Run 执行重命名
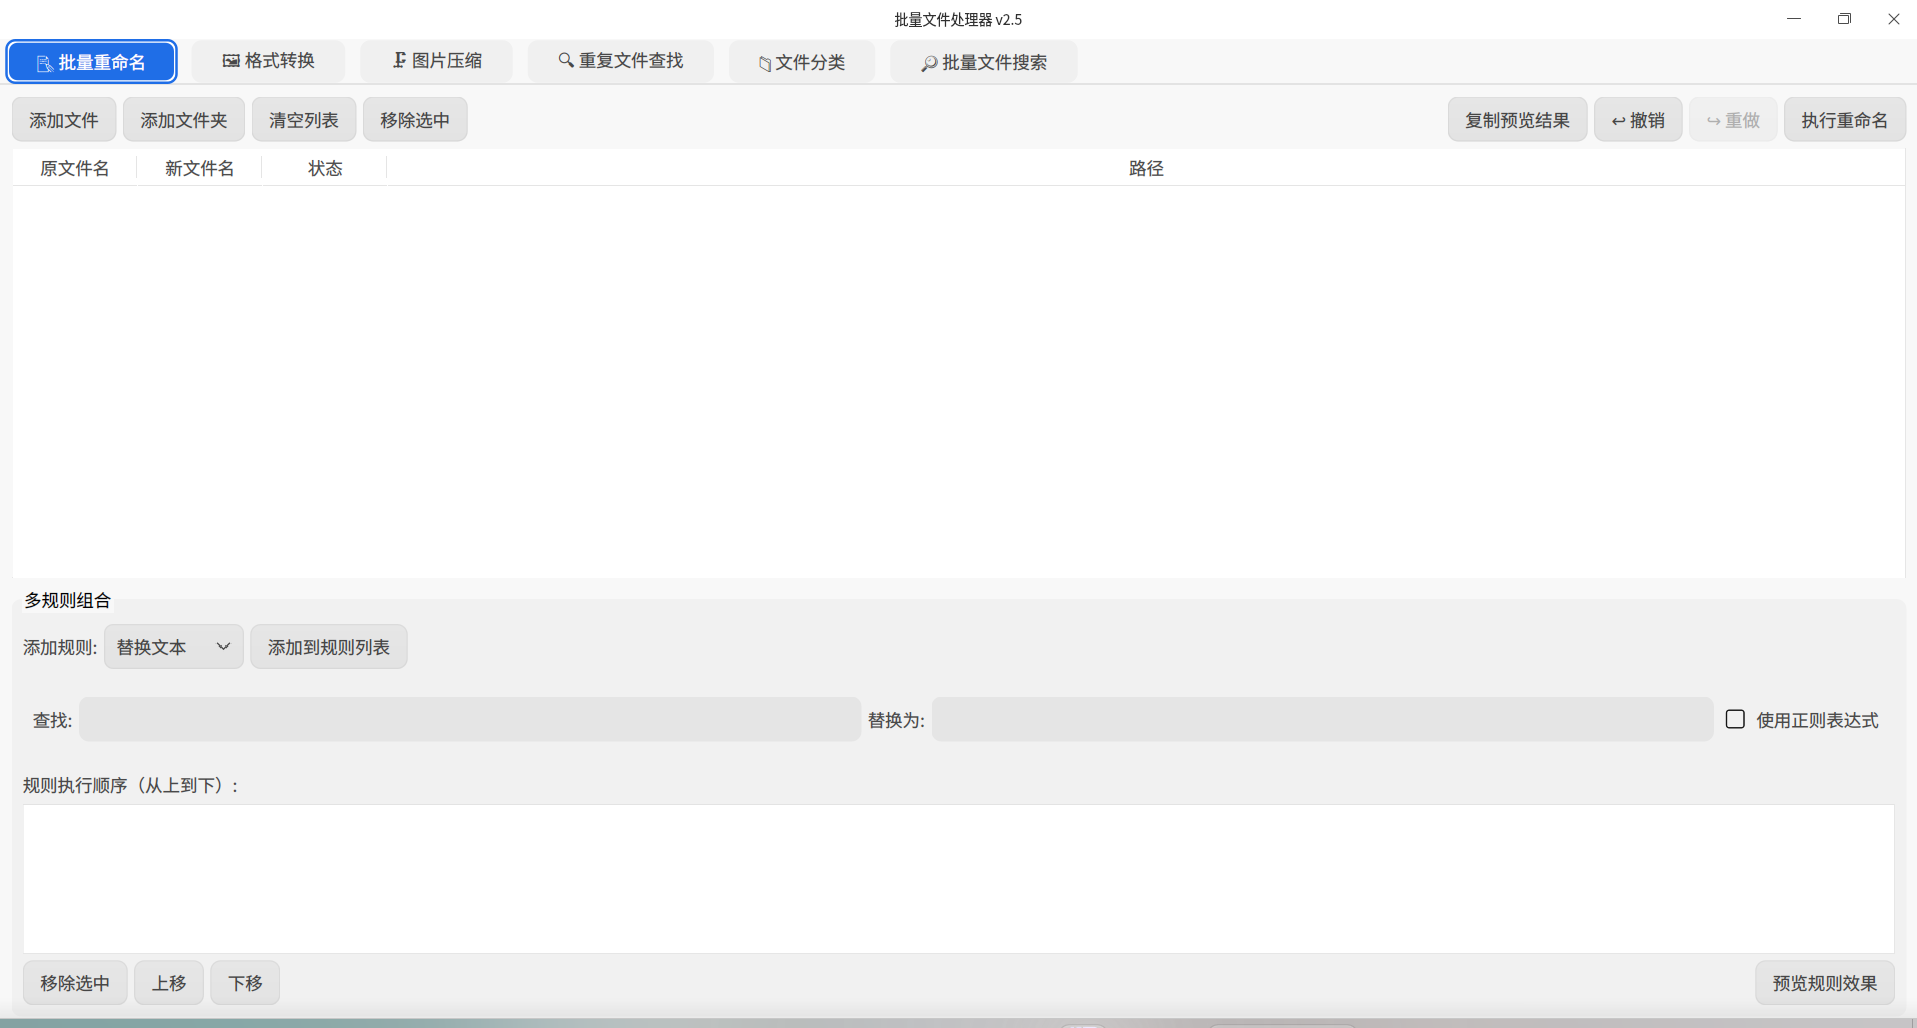The width and height of the screenshot is (1917, 1028). click(x=1845, y=120)
